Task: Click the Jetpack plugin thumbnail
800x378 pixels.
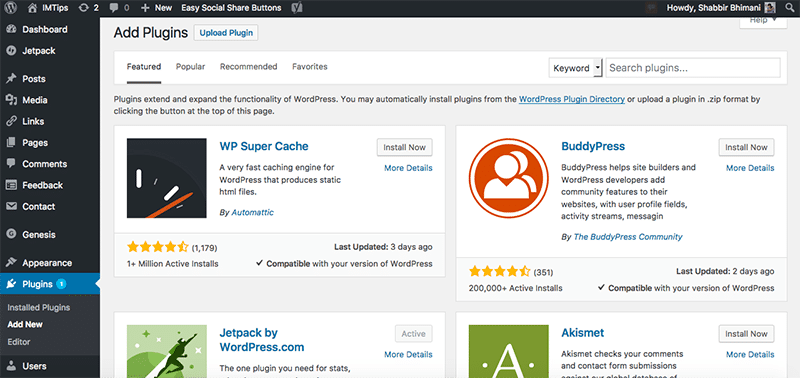Action: [167, 351]
